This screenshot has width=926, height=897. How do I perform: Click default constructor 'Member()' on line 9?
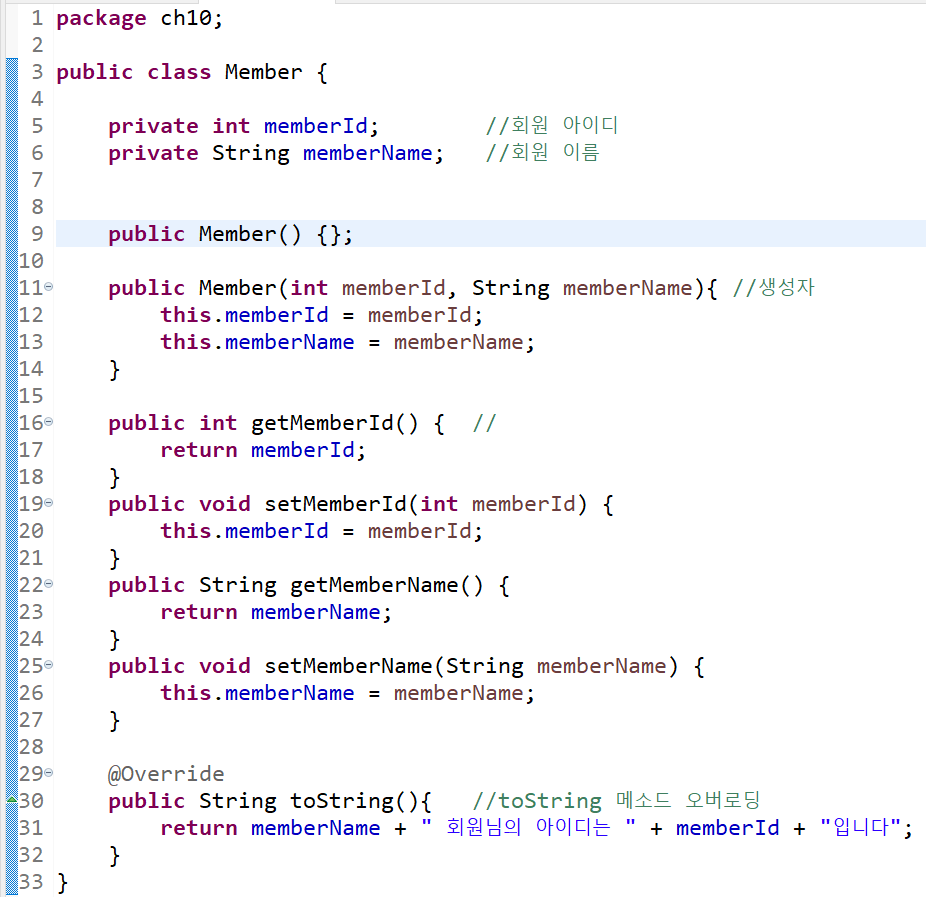tap(250, 234)
